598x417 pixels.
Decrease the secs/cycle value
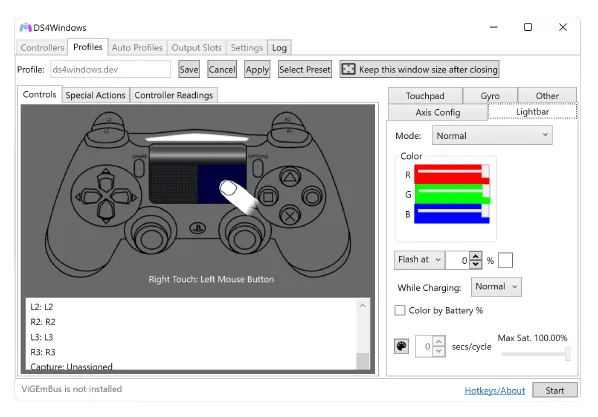439,351
